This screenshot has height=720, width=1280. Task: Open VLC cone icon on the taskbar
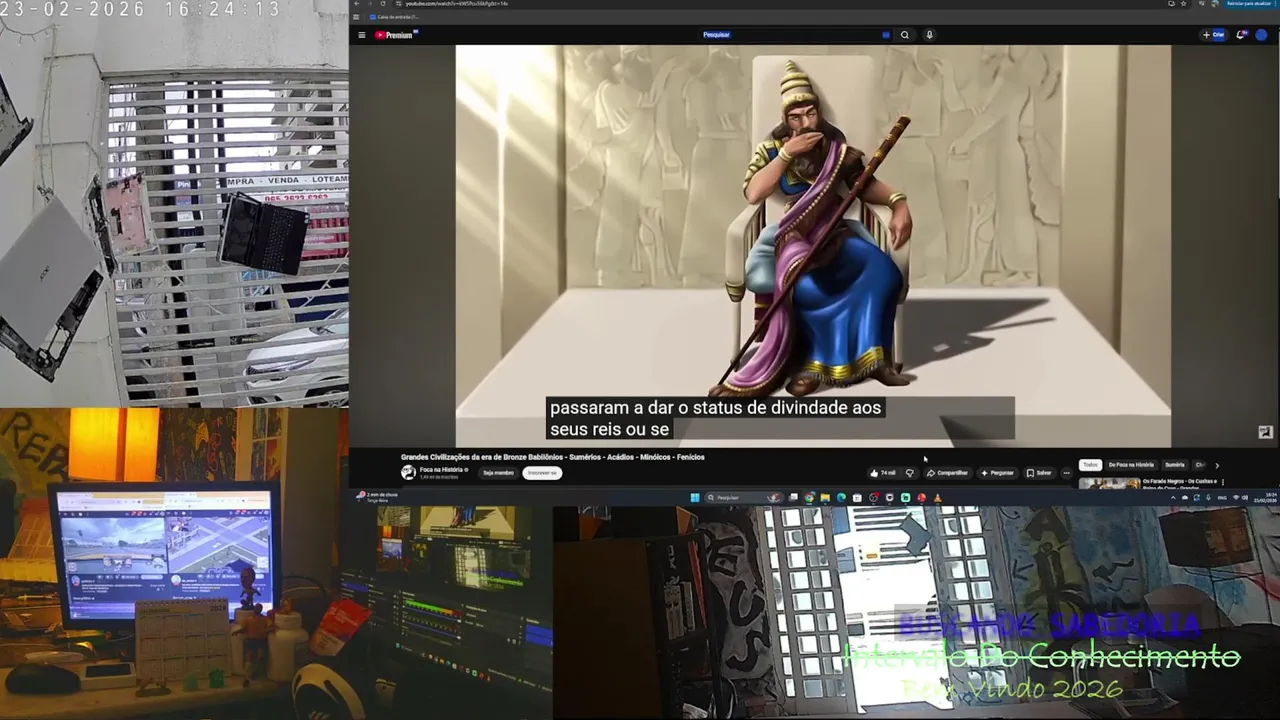pyautogui.click(x=938, y=498)
